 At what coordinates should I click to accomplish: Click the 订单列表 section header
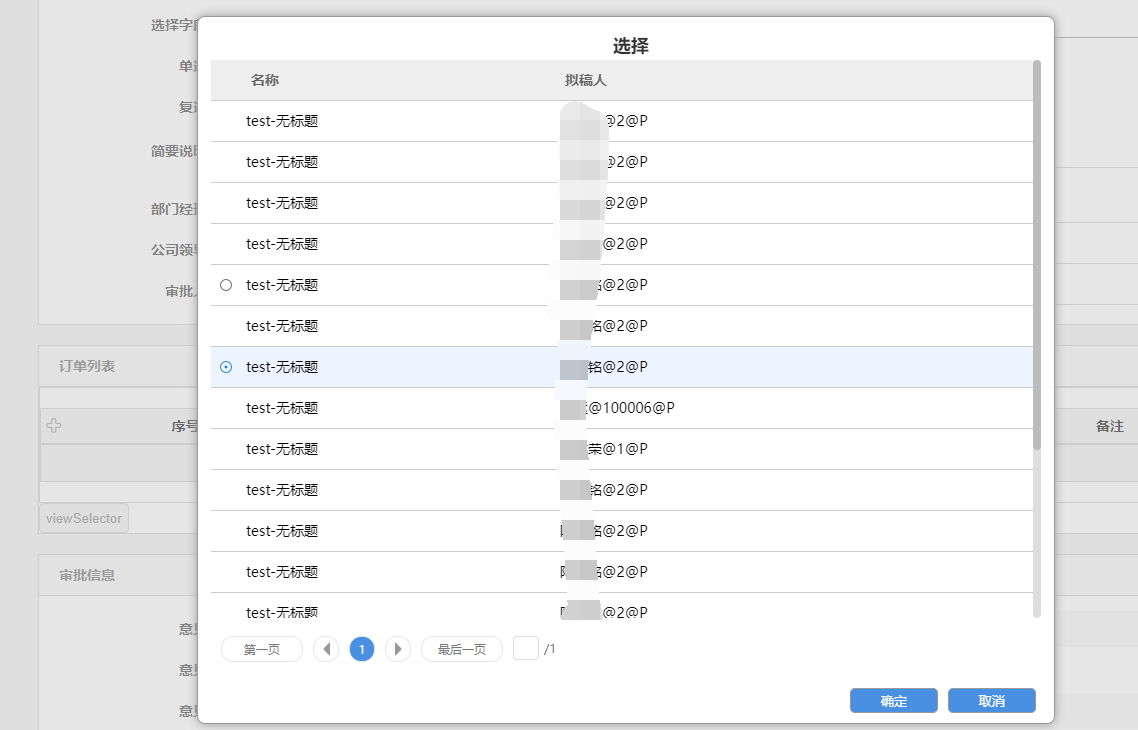[x=87, y=366]
